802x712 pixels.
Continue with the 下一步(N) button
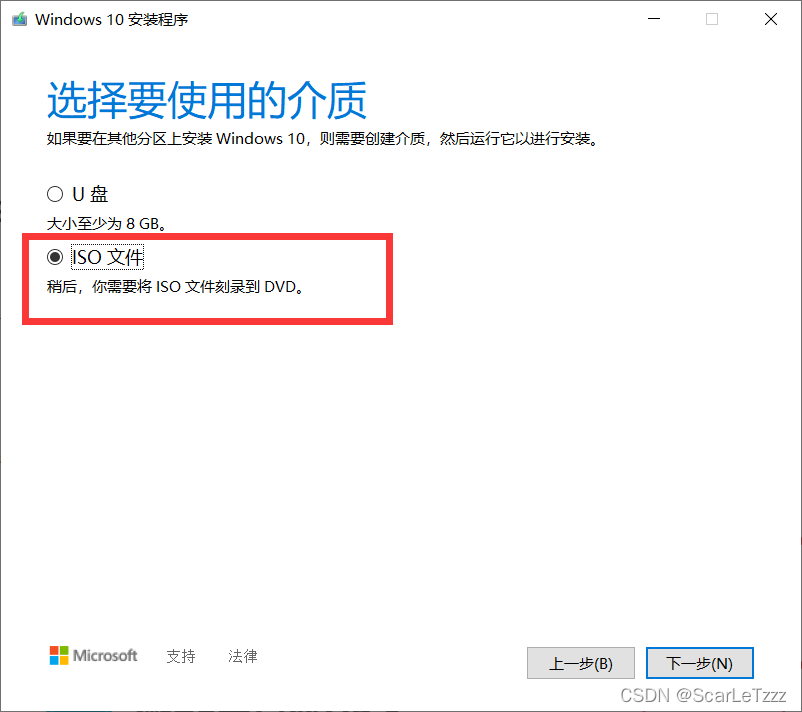(x=699, y=663)
